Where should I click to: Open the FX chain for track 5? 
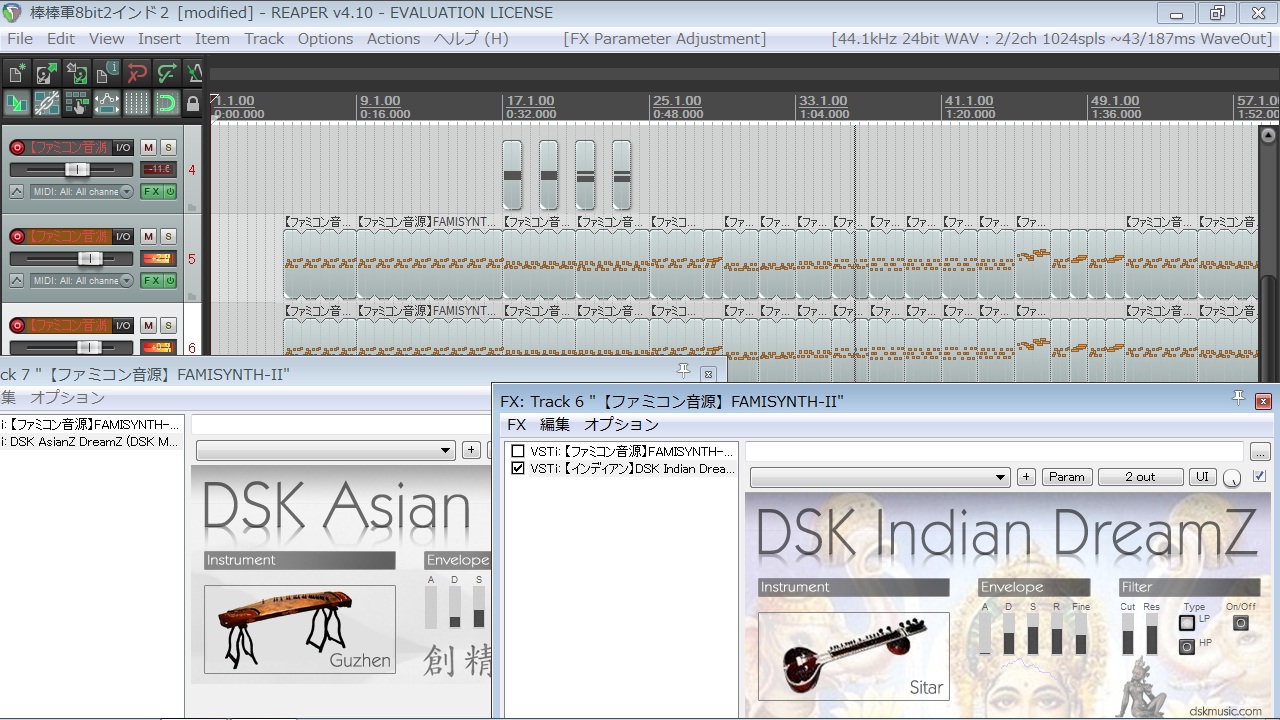pyautogui.click(x=151, y=281)
